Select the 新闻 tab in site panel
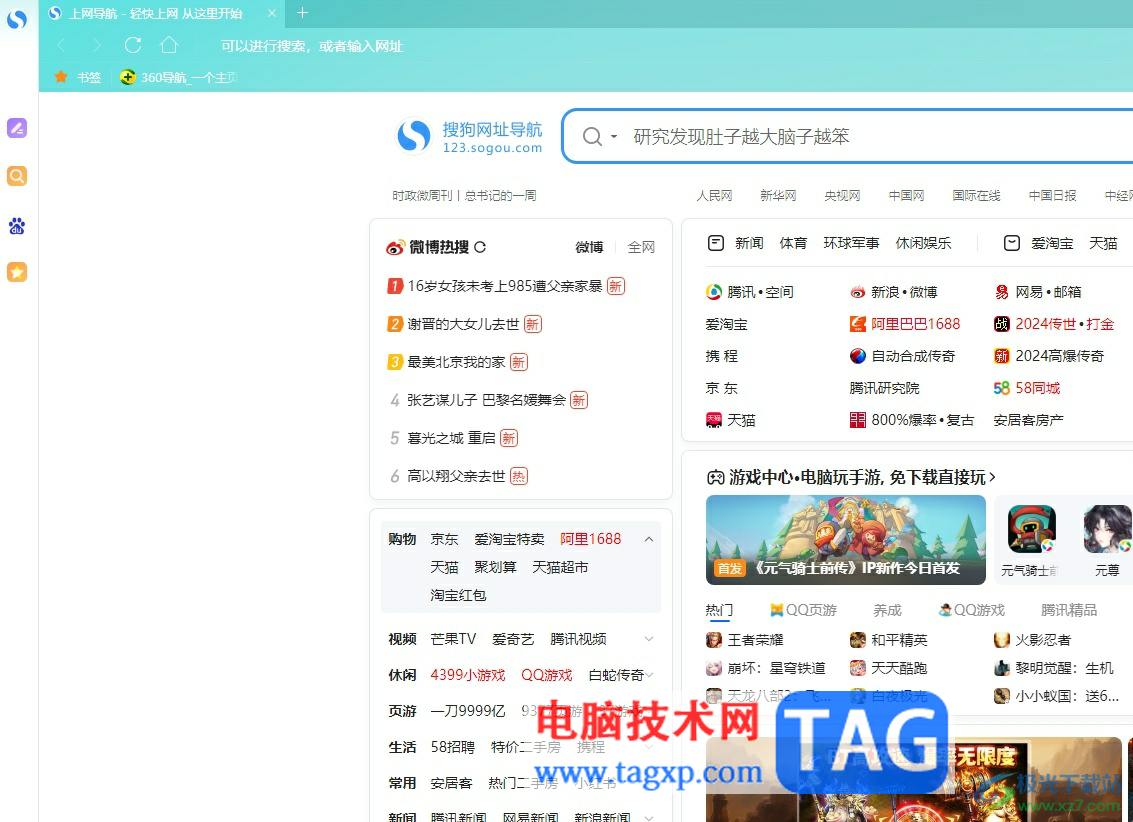 (x=749, y=243)
